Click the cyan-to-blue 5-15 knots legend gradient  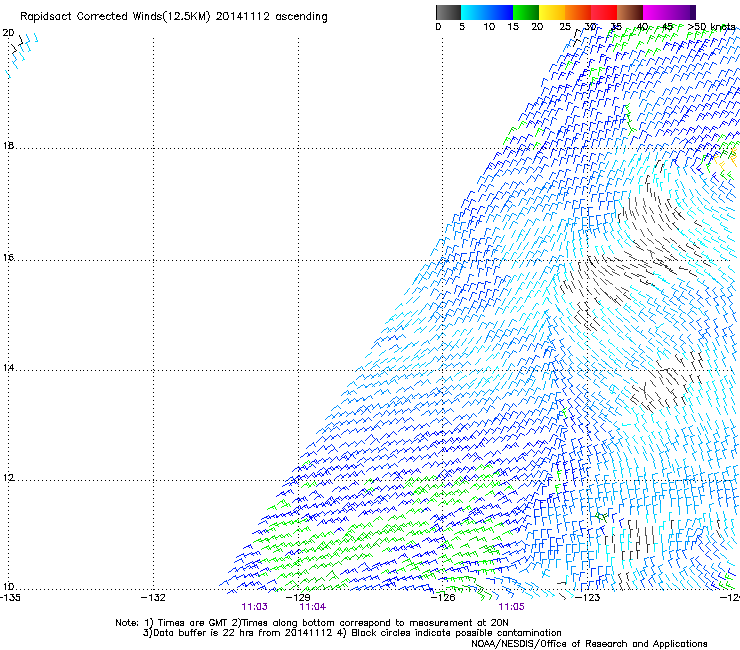click(487, 12)
